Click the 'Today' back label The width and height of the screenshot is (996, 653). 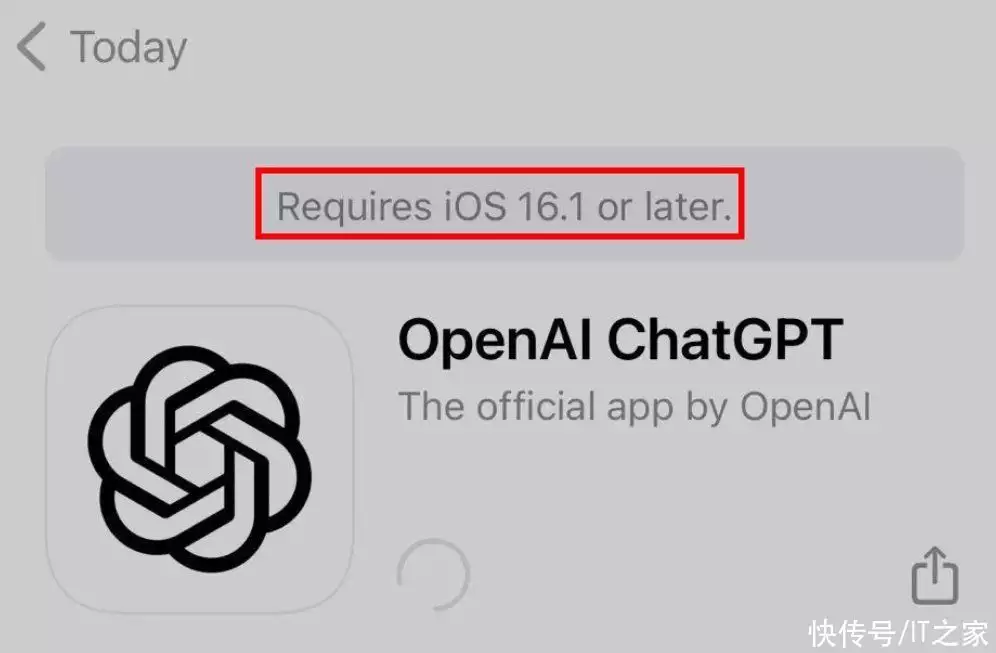point(128,48)
